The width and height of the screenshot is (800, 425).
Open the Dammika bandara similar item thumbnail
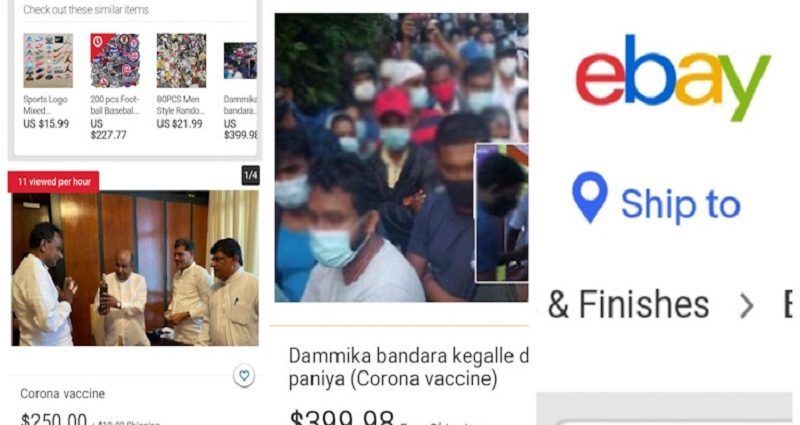[x=240, y=61]
